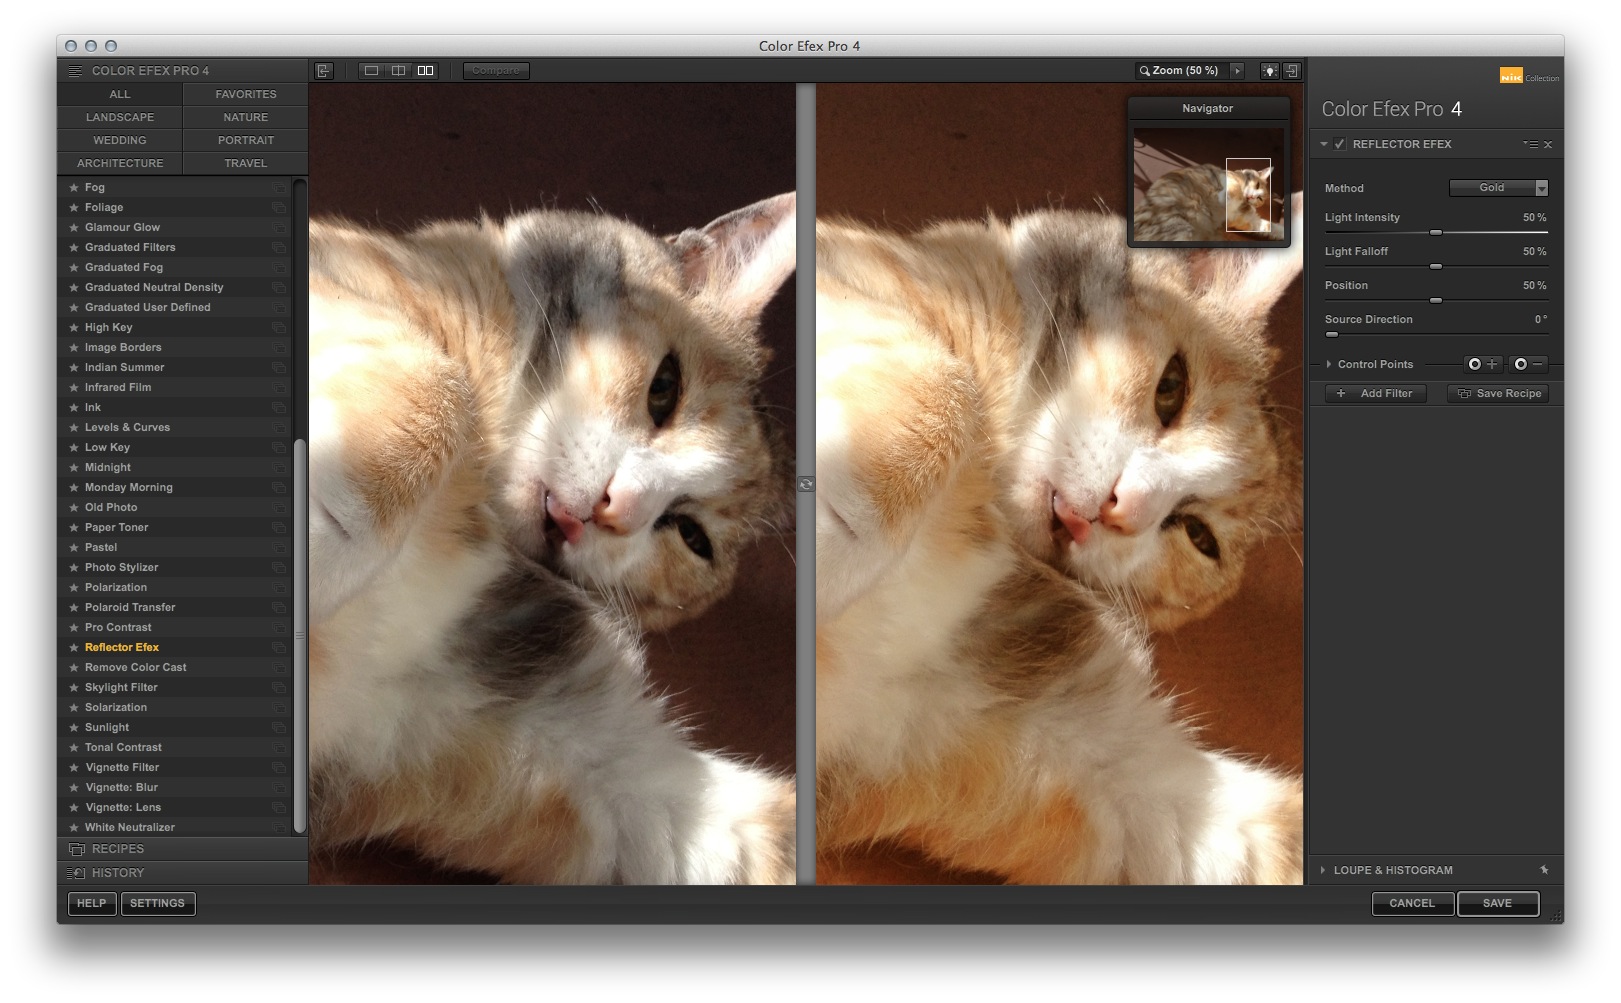The height and width of the screenshot is (1003, 1621).
Task: Favorite the Vignette: Blur star
Action: pos(74,787)
